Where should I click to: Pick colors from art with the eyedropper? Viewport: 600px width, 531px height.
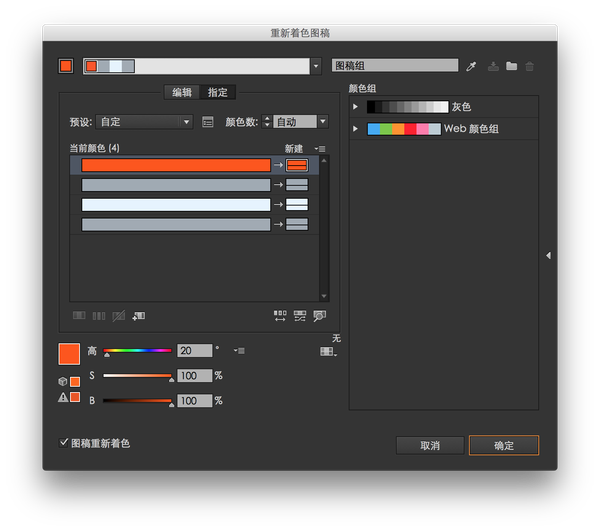[471, 66]
